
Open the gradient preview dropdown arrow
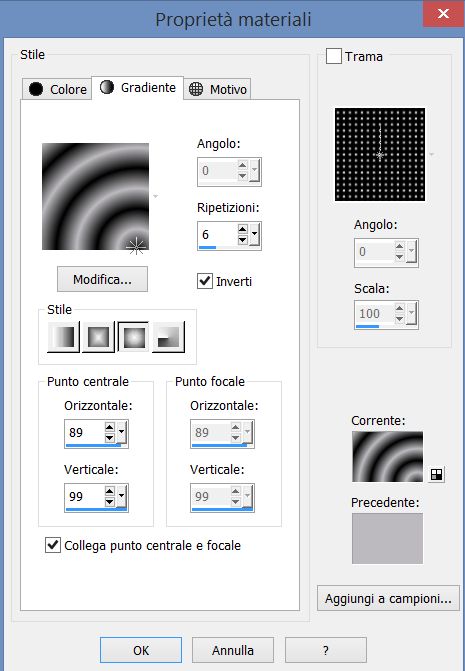pos(156,196)
